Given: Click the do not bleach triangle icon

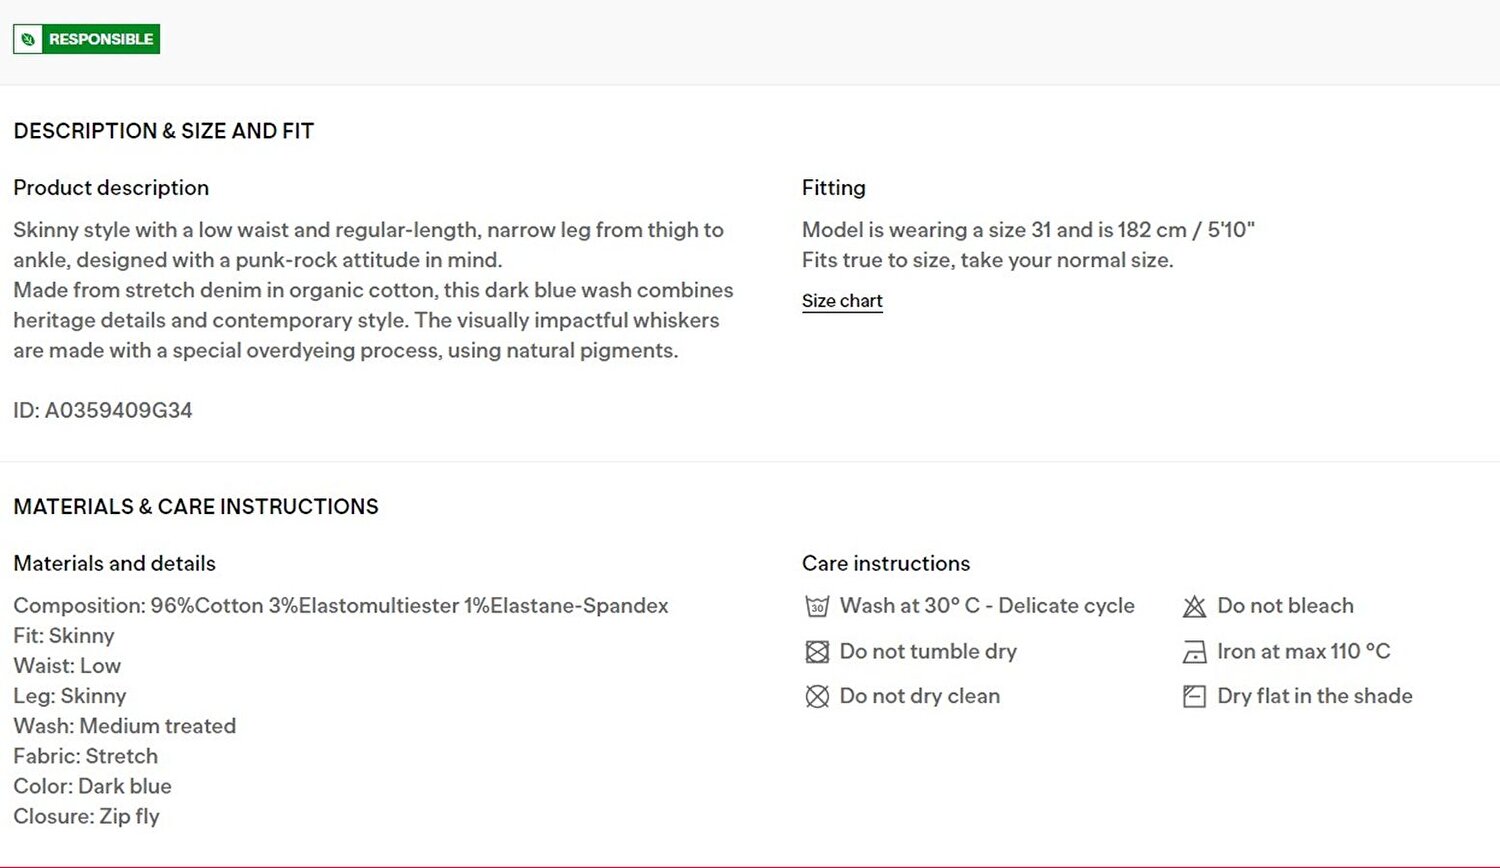Looking at the screenshot, I should pyautogui.click(x=1194, y=606).
